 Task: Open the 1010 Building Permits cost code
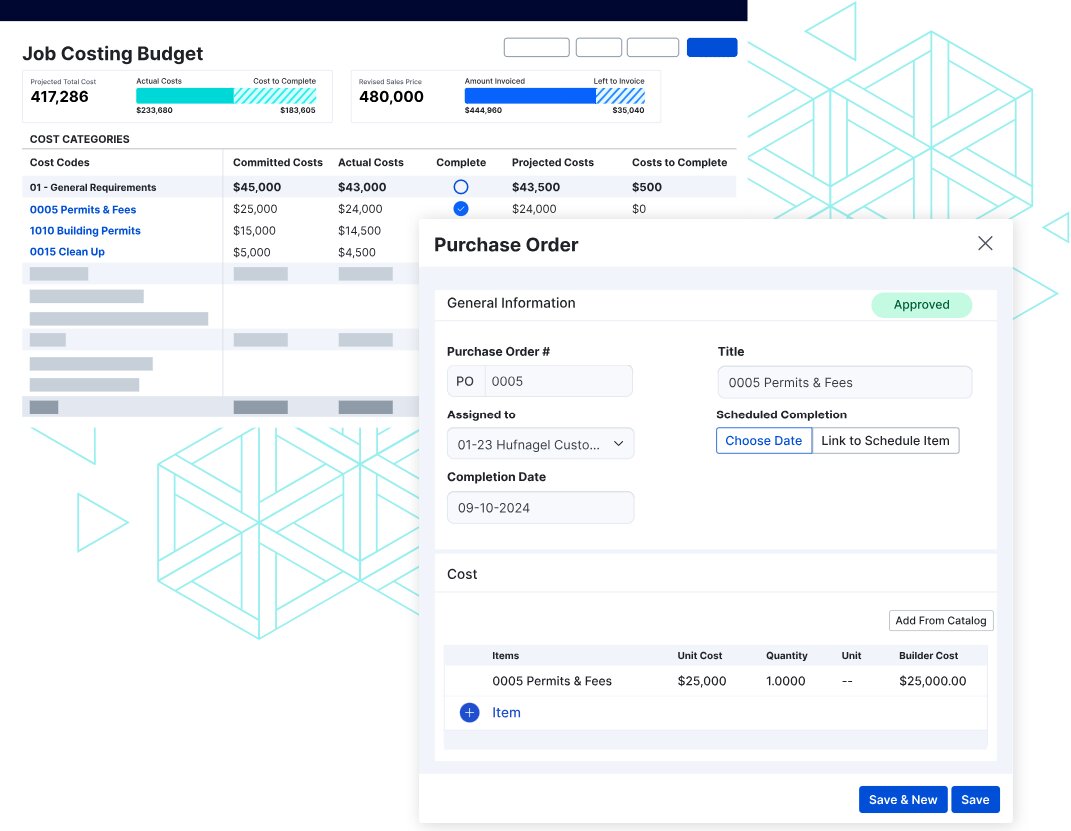pos(85,230)
